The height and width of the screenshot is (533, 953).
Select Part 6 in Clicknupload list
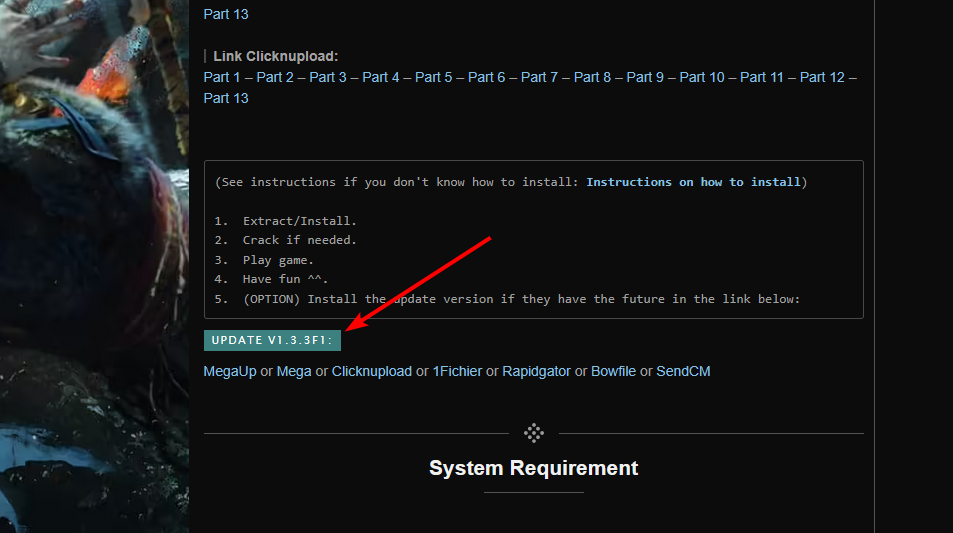click(487, 77)
